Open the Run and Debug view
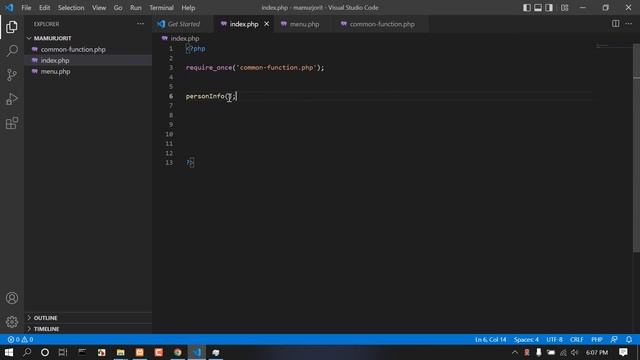Viewport: 640px width, 360px height. [x=12, y=99]
